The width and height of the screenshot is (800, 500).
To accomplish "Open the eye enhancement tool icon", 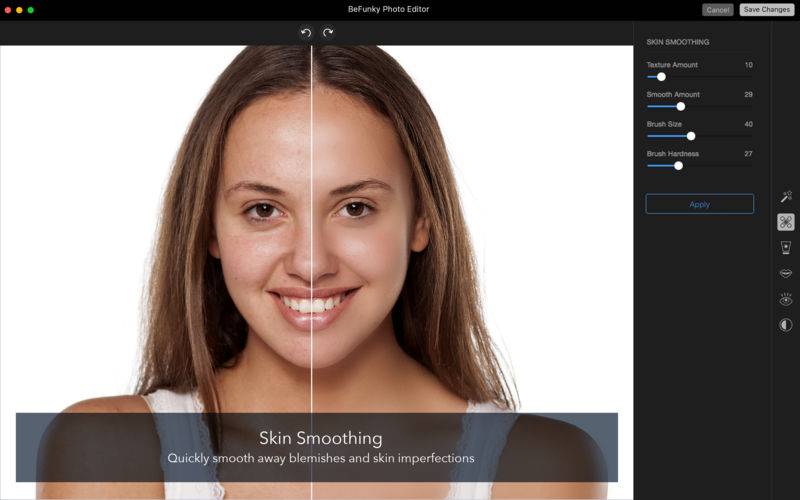I will coord(786,299).
